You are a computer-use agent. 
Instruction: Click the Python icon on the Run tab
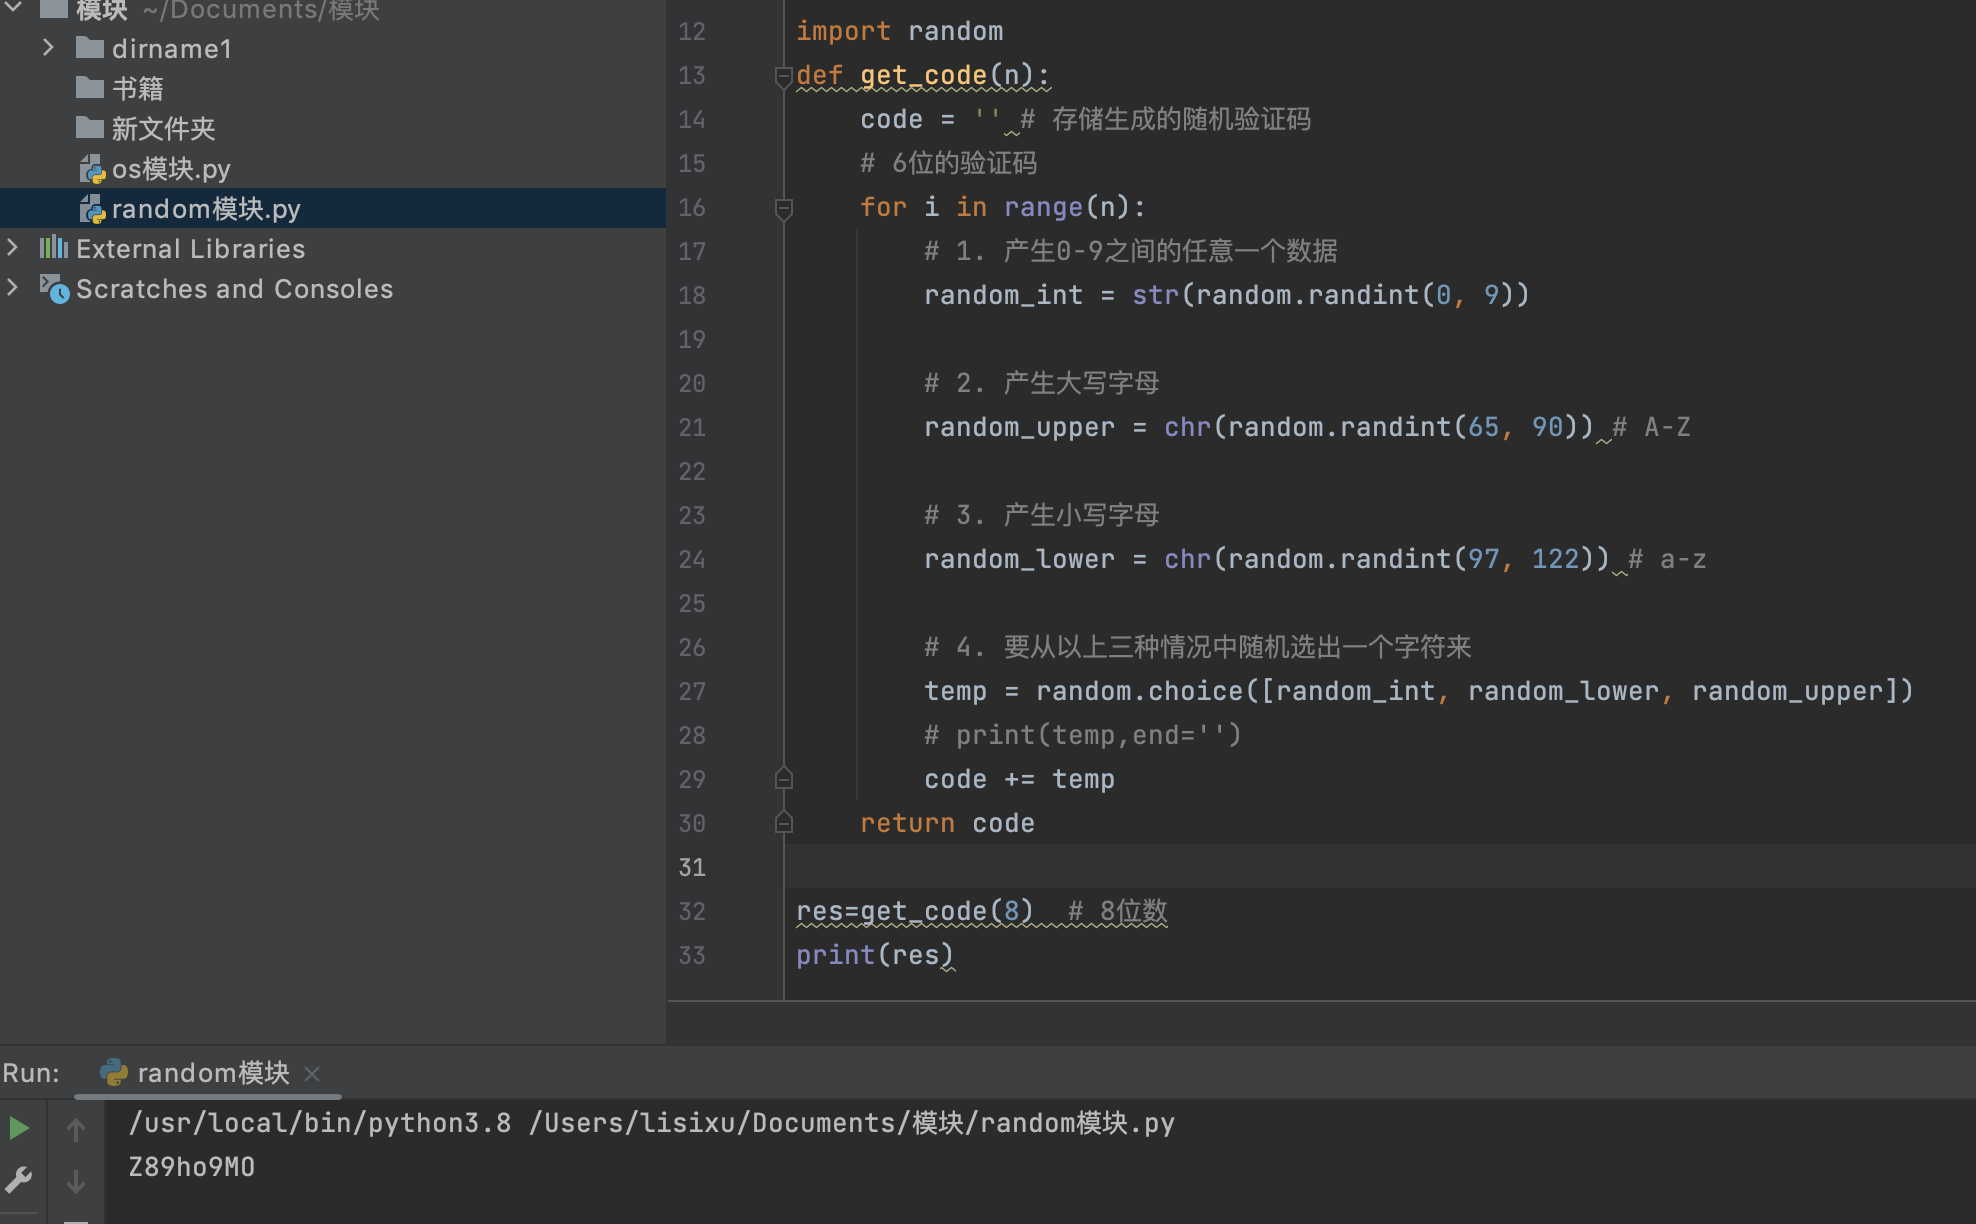click(114, 1073)
